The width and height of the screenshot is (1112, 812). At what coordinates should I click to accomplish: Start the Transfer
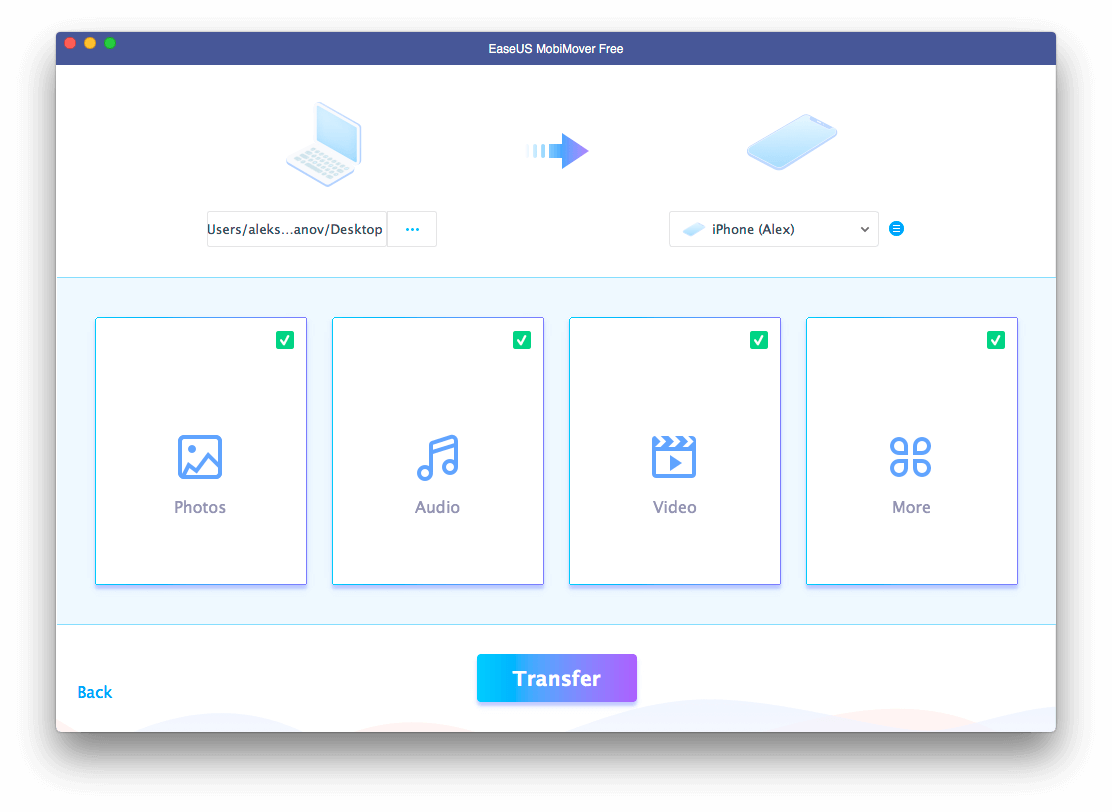point(557,678)
